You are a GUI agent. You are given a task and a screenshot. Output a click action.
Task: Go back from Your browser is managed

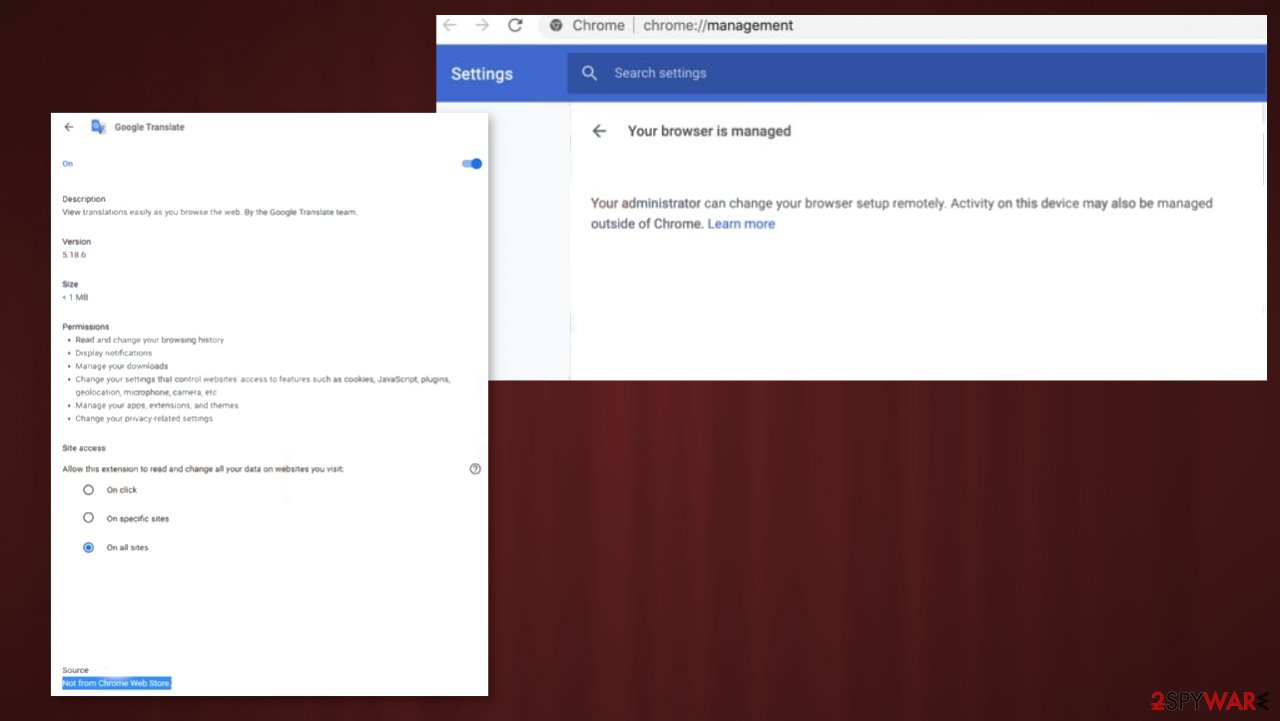click(599, 131)
